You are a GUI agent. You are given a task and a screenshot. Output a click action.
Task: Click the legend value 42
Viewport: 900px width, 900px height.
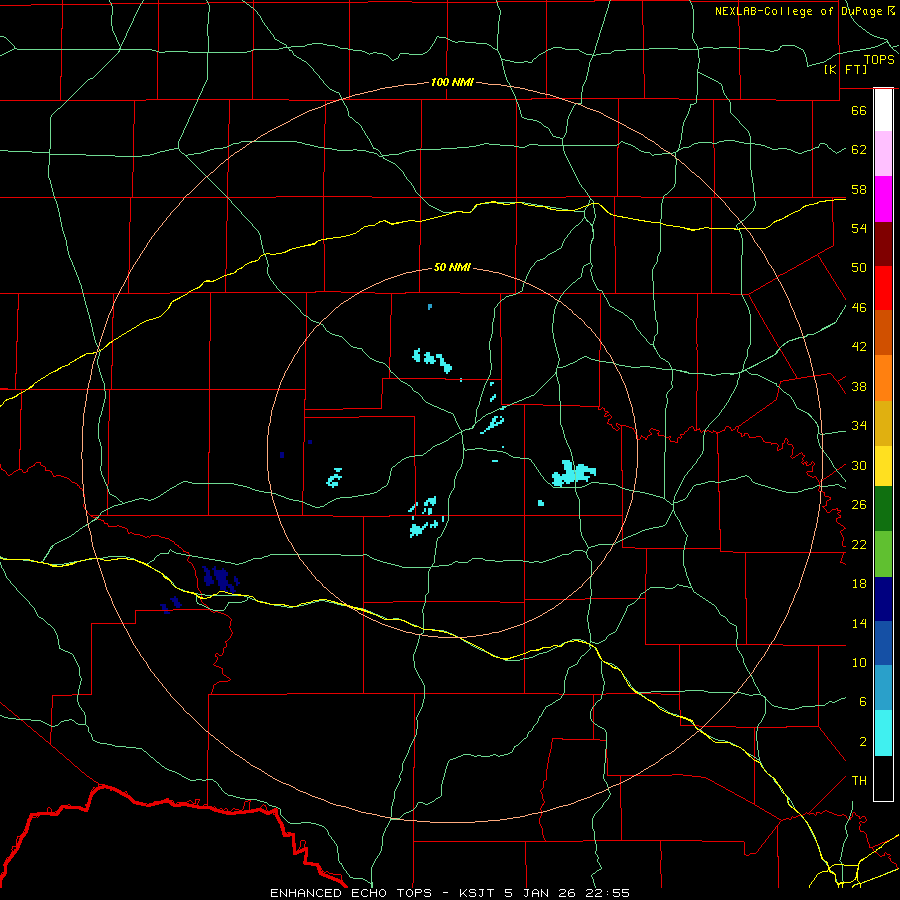(859, 347)
